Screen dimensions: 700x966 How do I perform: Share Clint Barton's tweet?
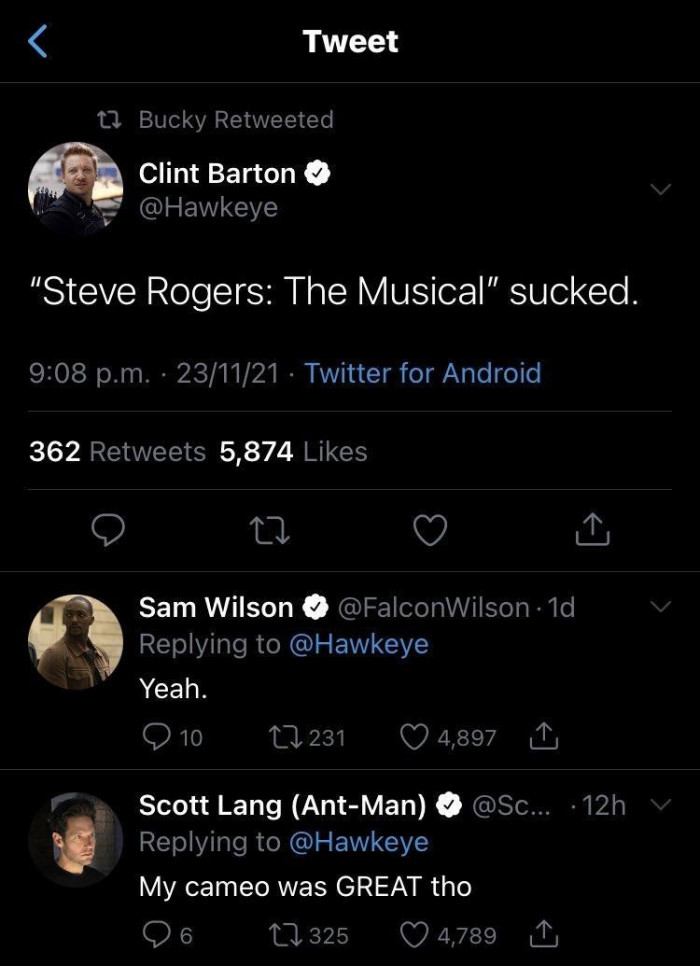coord(591,531)
